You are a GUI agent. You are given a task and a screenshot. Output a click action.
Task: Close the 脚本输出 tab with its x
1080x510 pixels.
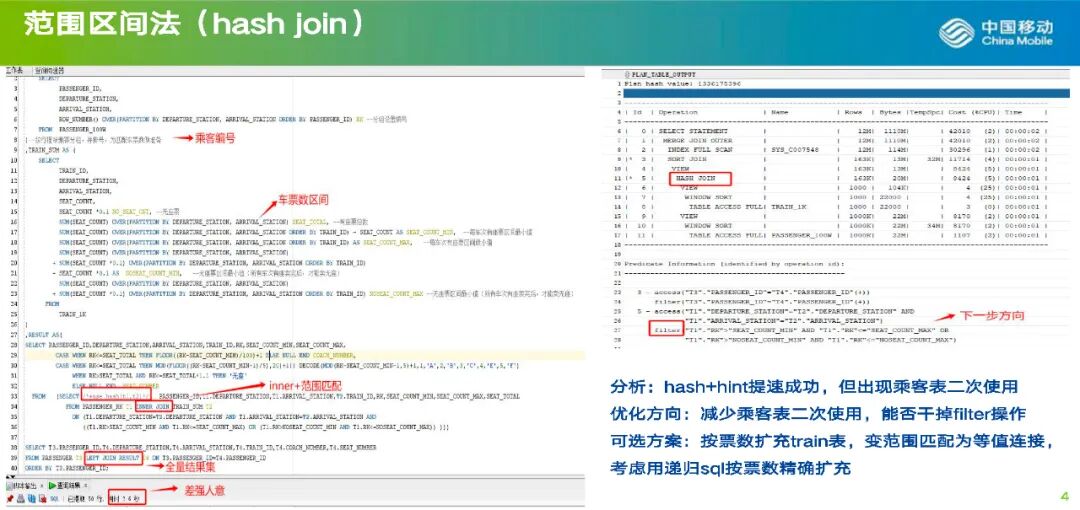coord(42,486)
